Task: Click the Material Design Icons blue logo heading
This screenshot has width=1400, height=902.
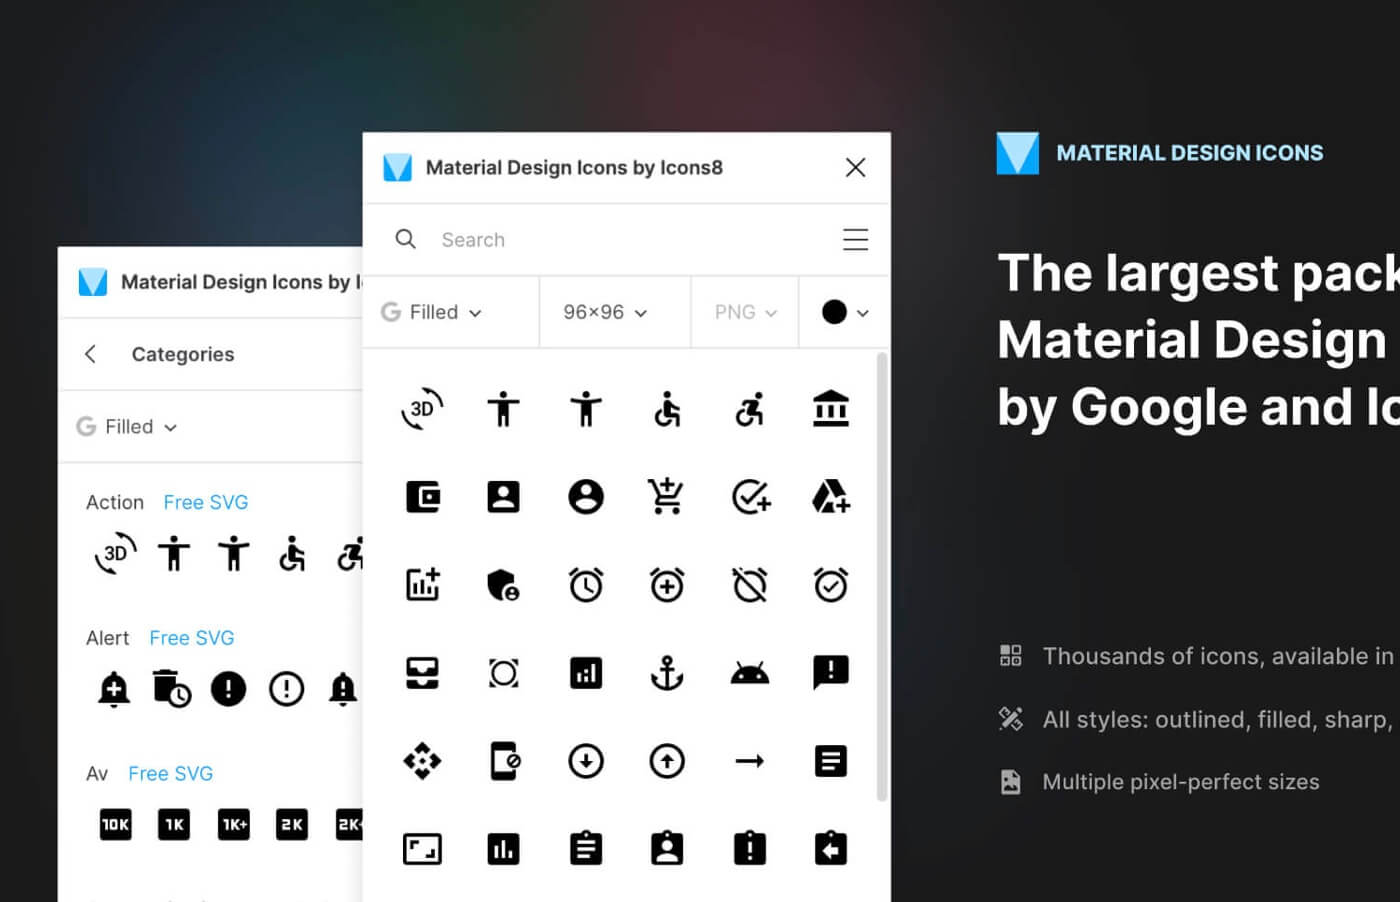Action: tap(1160, 153)
